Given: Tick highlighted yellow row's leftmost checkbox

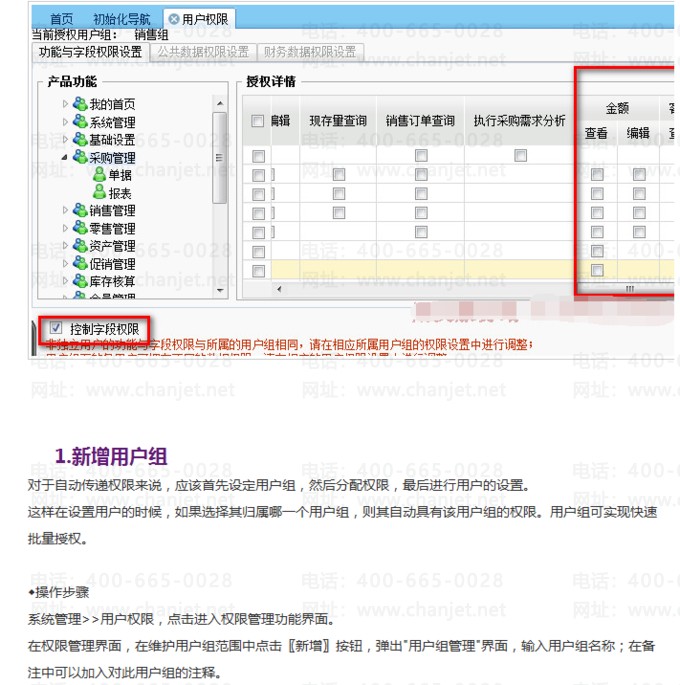Looking at the screenshot, I should point(259,271).
